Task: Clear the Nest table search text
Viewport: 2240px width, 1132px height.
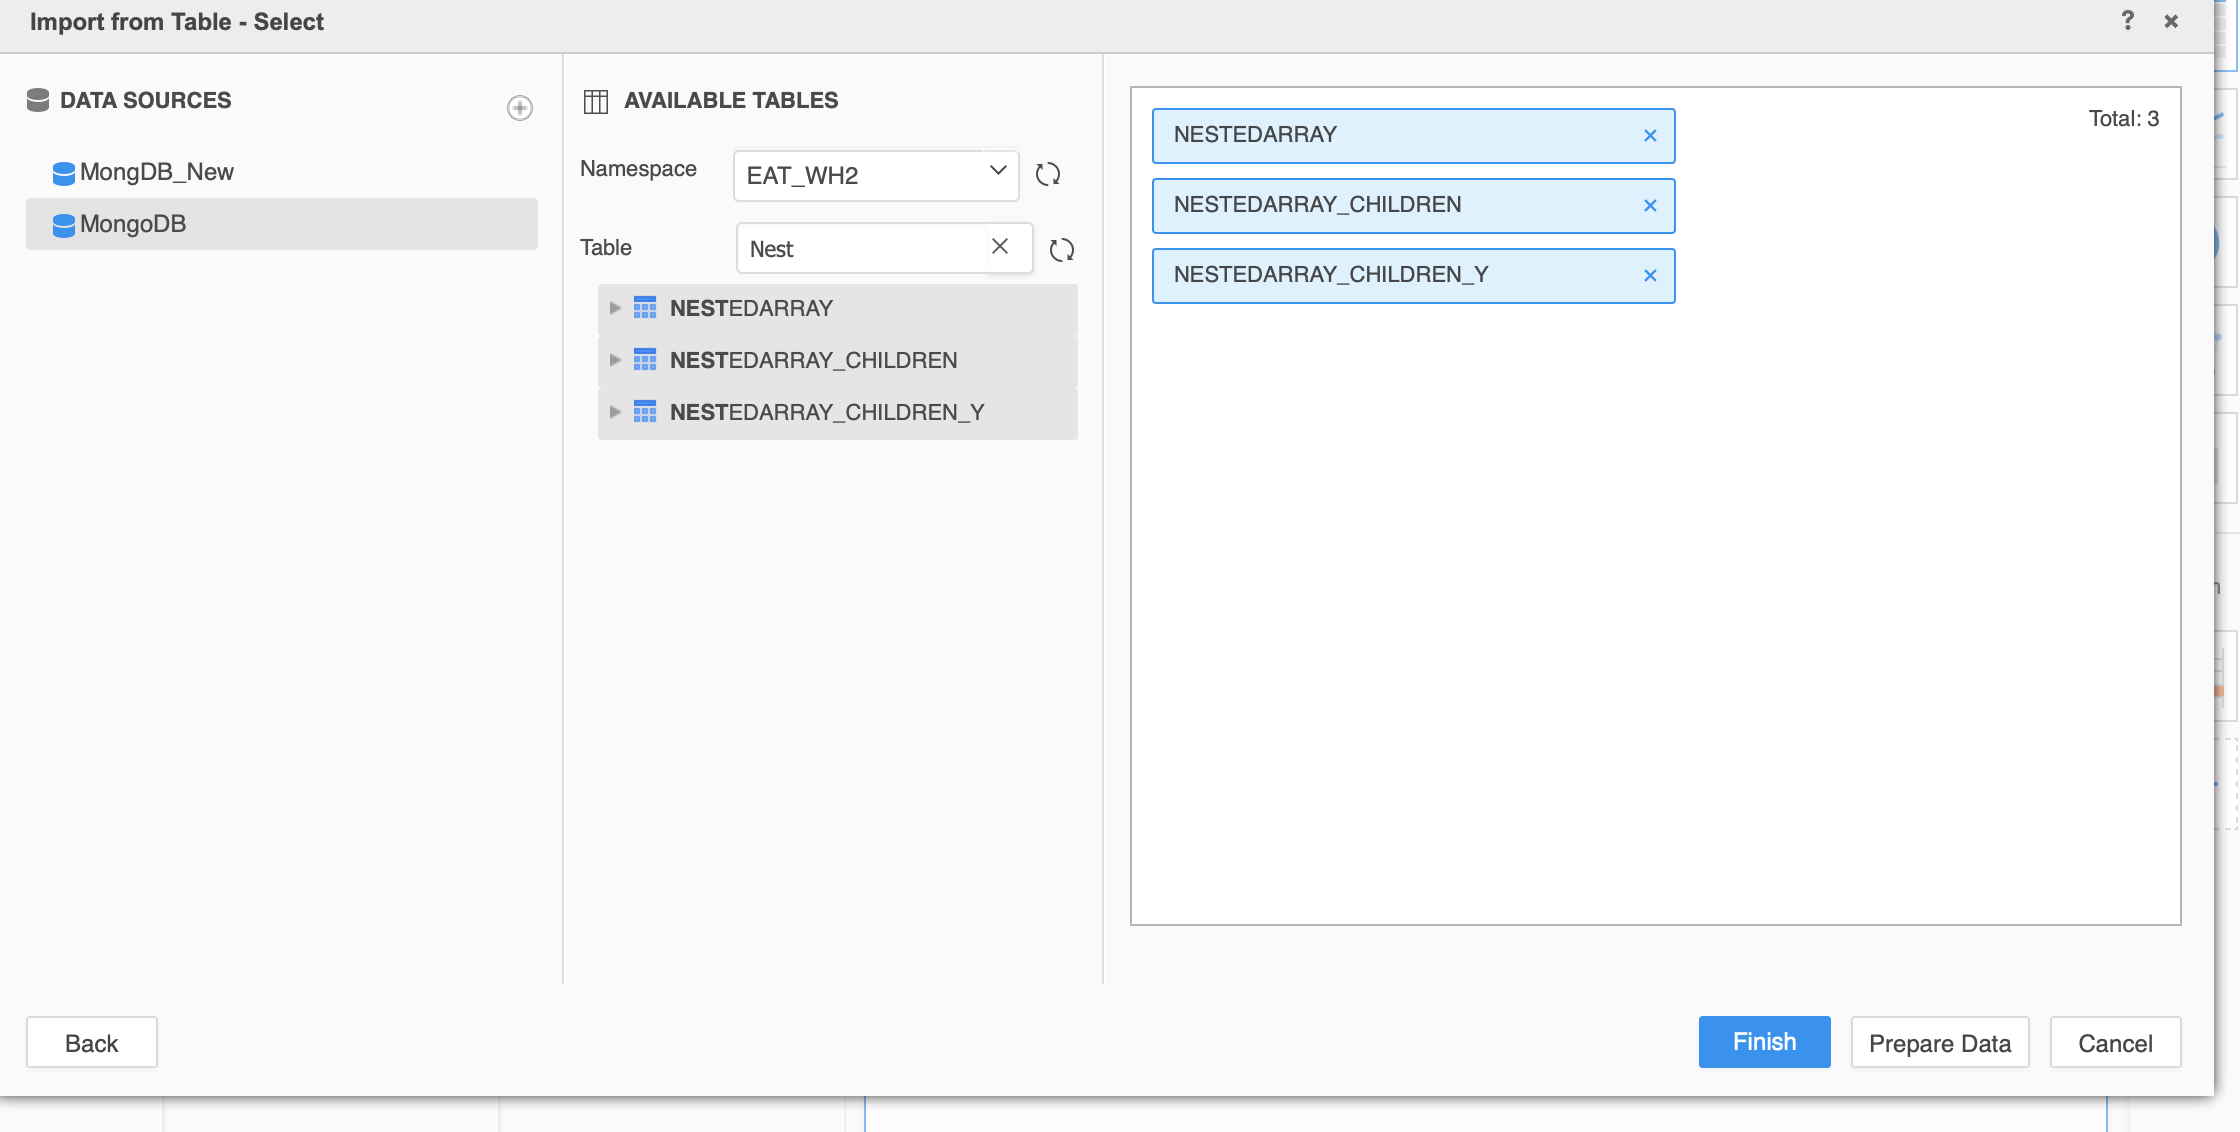Action: pyautogui.click(x=1000, y=246)
